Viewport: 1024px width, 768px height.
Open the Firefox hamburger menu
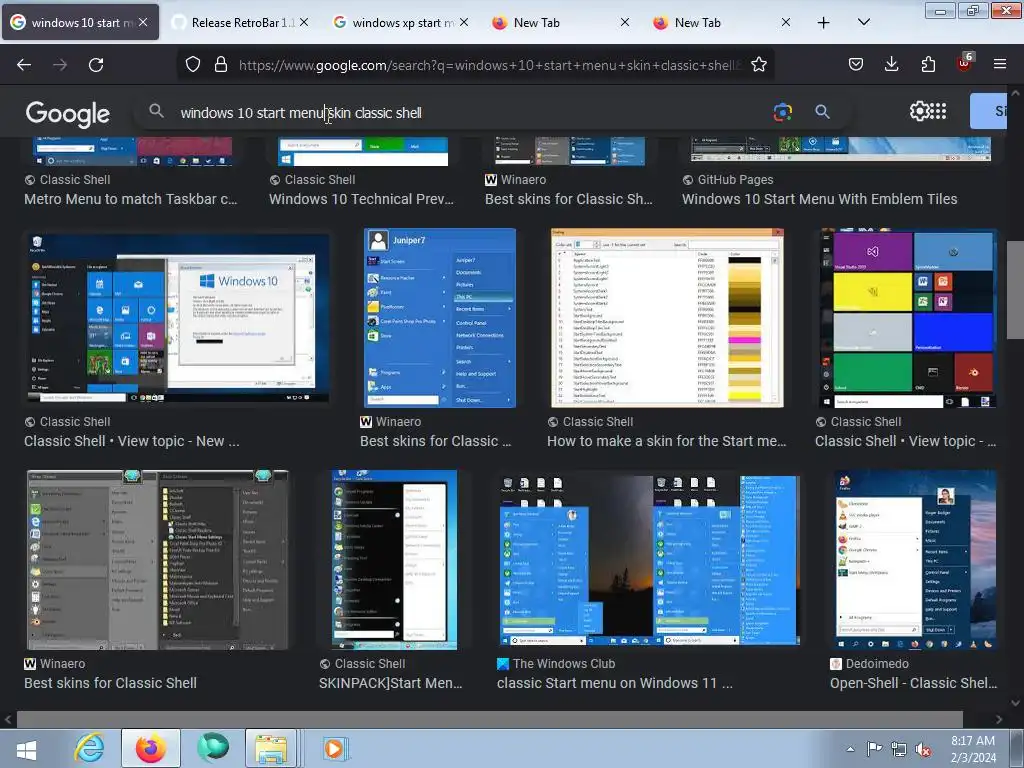(1000, 64)
